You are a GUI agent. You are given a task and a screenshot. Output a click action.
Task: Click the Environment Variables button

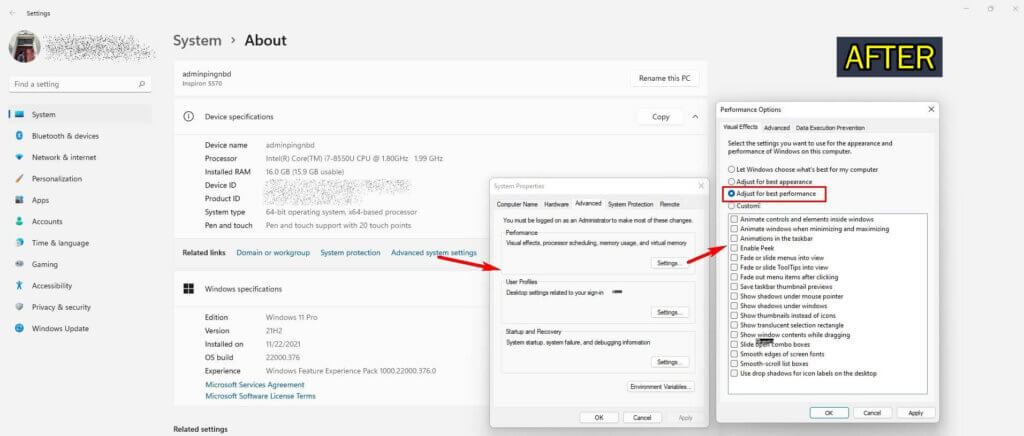click(660, 386)
